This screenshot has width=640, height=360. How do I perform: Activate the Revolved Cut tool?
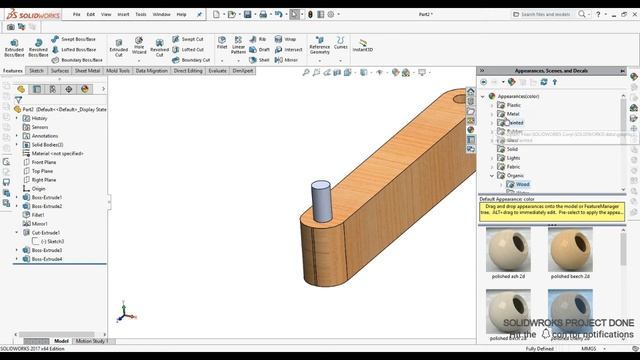click(x=159, y=48)
